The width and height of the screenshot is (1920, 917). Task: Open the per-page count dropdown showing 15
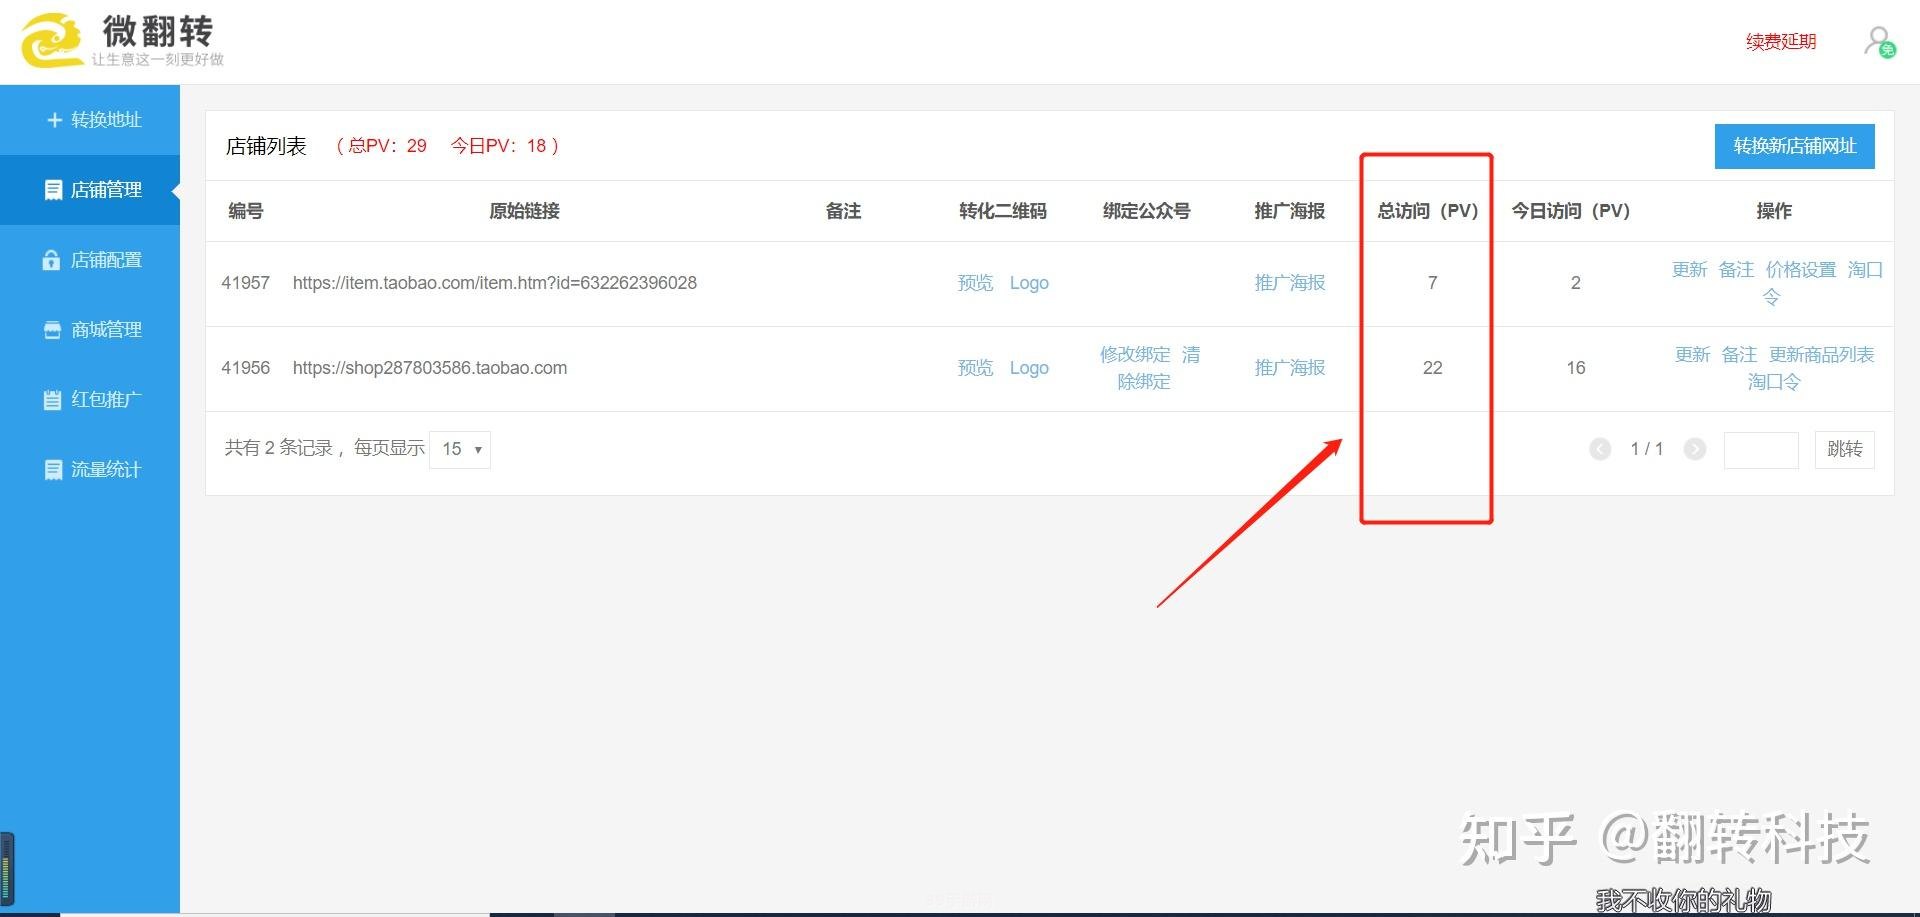tap(460, 449)
